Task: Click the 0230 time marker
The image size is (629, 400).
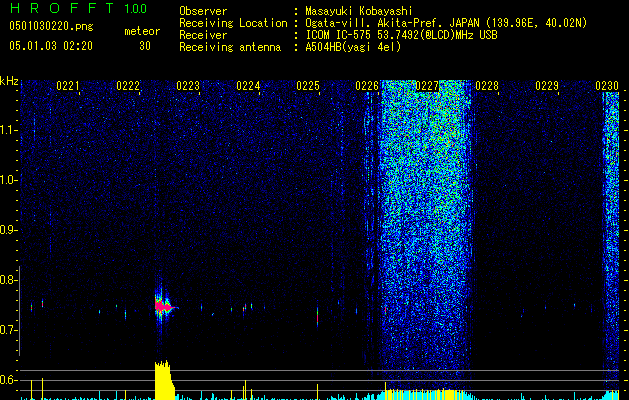Action: tap(607, 86)
